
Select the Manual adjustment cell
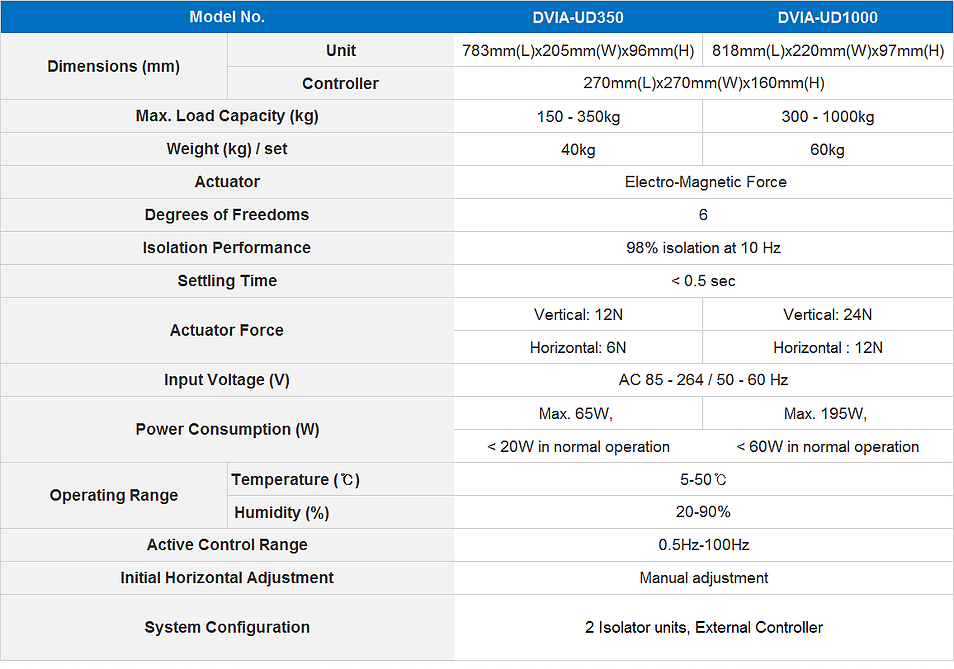coord(703,578)
